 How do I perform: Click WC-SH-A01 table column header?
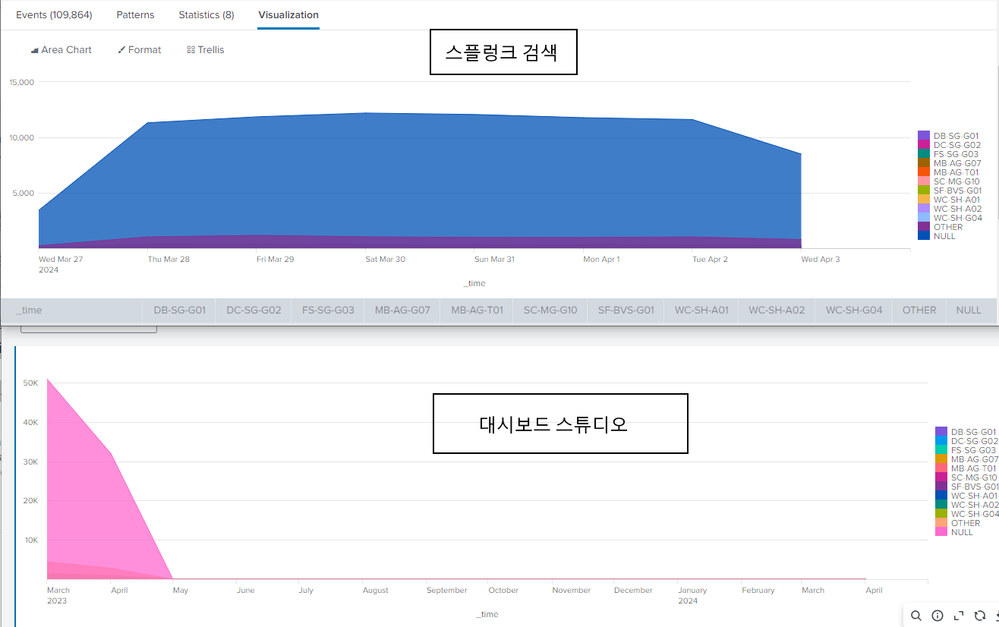click(701, 310)
